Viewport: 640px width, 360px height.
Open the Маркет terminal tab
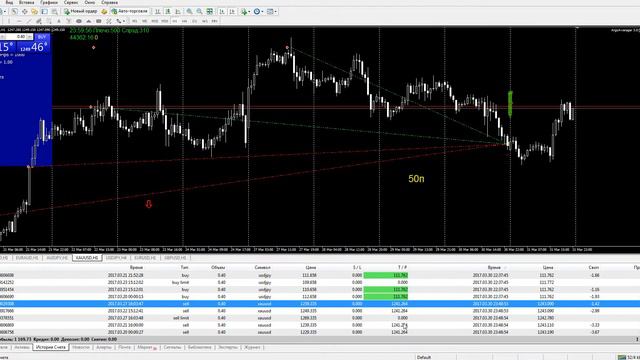(147, 347)
